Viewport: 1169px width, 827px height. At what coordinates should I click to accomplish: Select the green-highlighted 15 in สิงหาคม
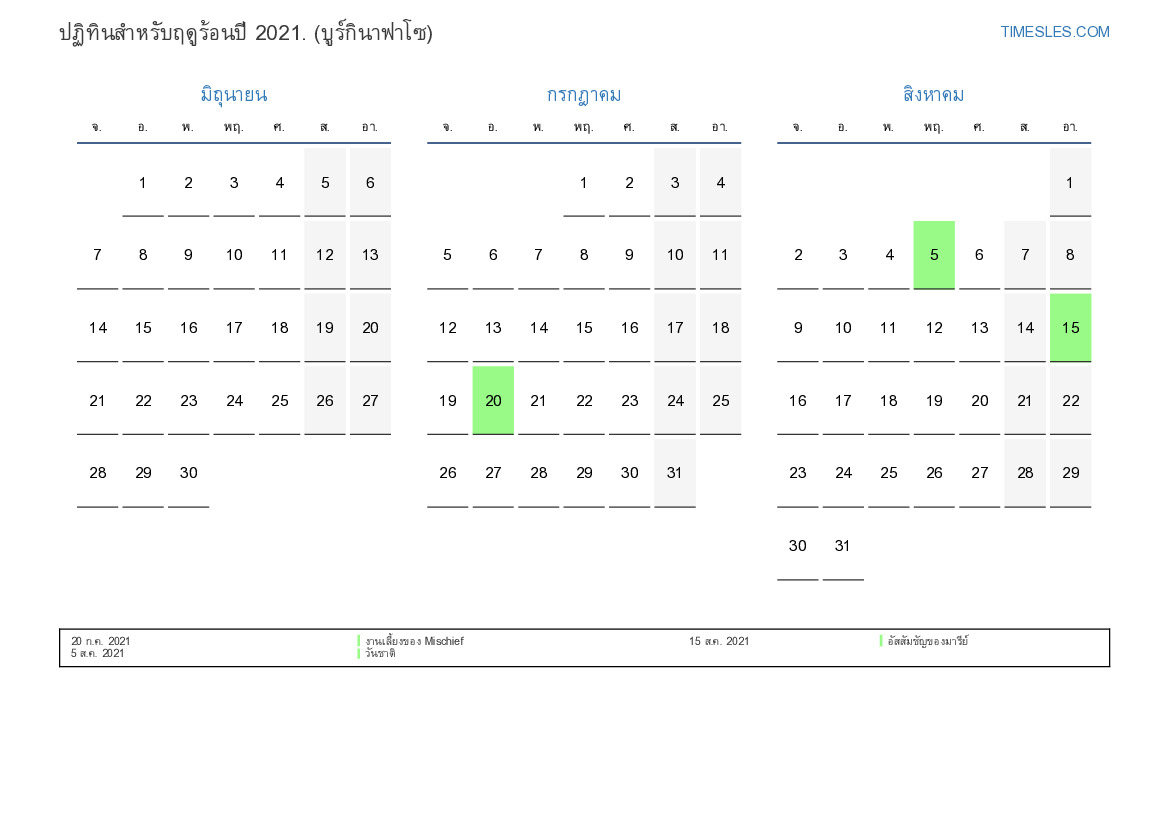[1070, 328]
